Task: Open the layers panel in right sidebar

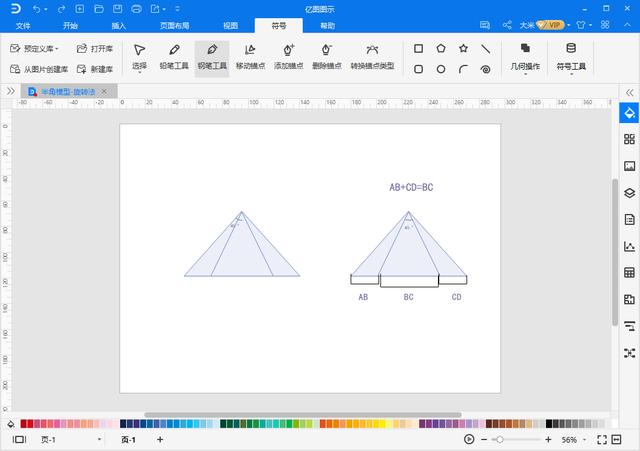Action: [x=629, y=193]
